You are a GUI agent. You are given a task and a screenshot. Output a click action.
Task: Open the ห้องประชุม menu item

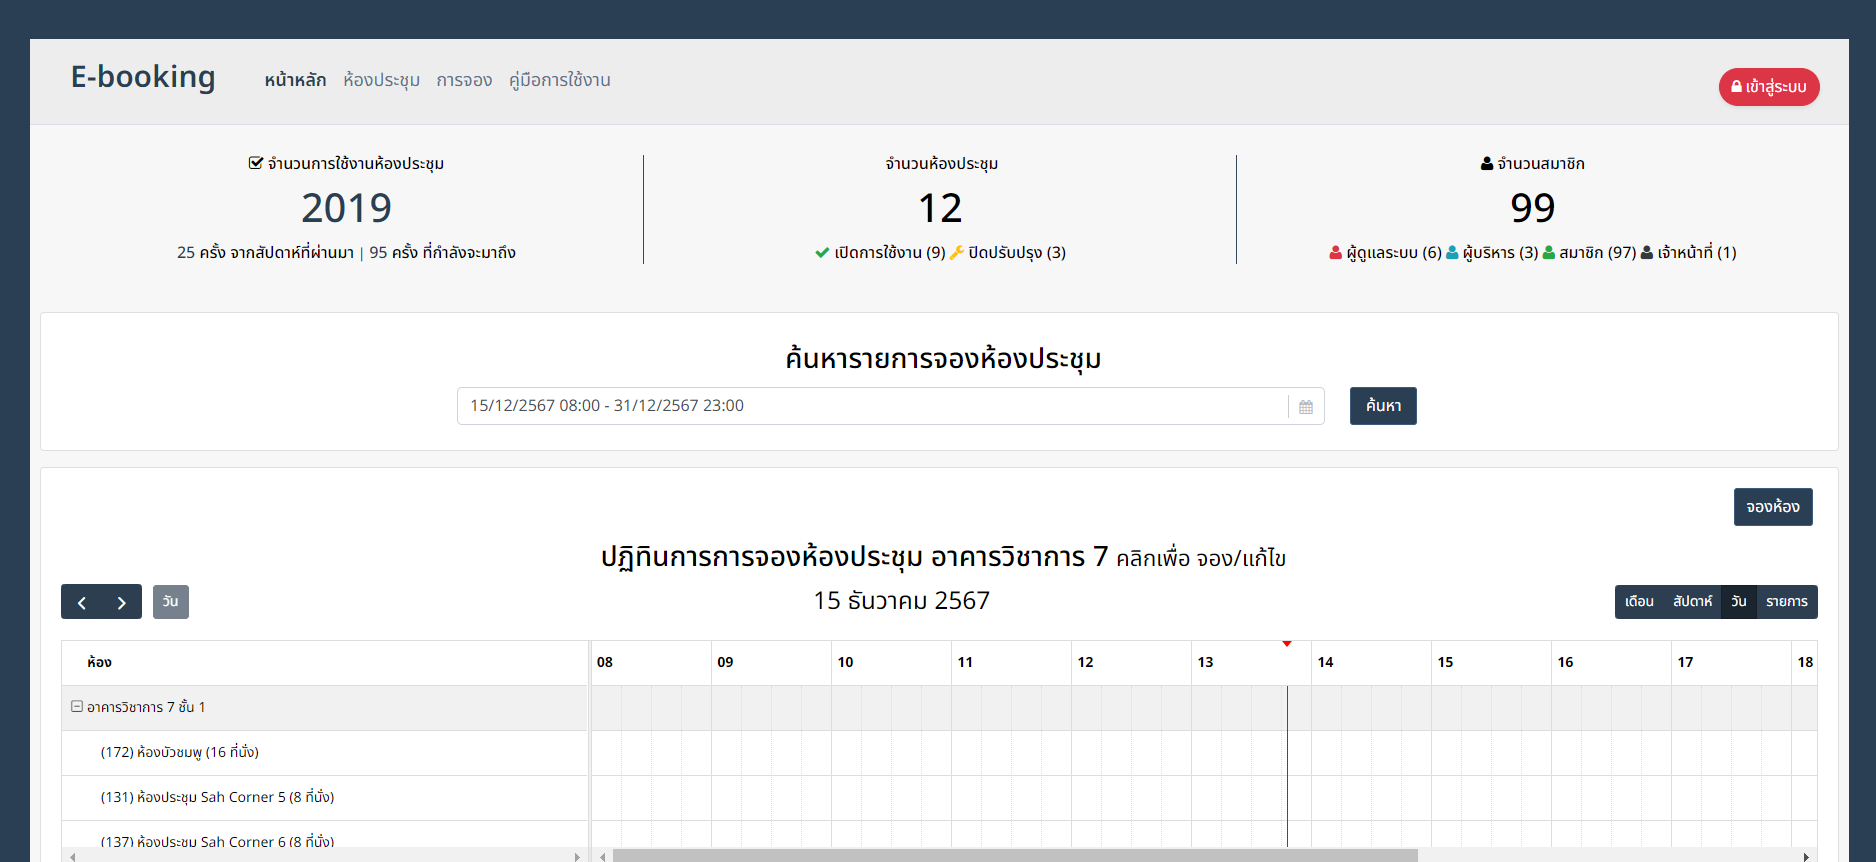pyautogui.click(x=381, y=80)
